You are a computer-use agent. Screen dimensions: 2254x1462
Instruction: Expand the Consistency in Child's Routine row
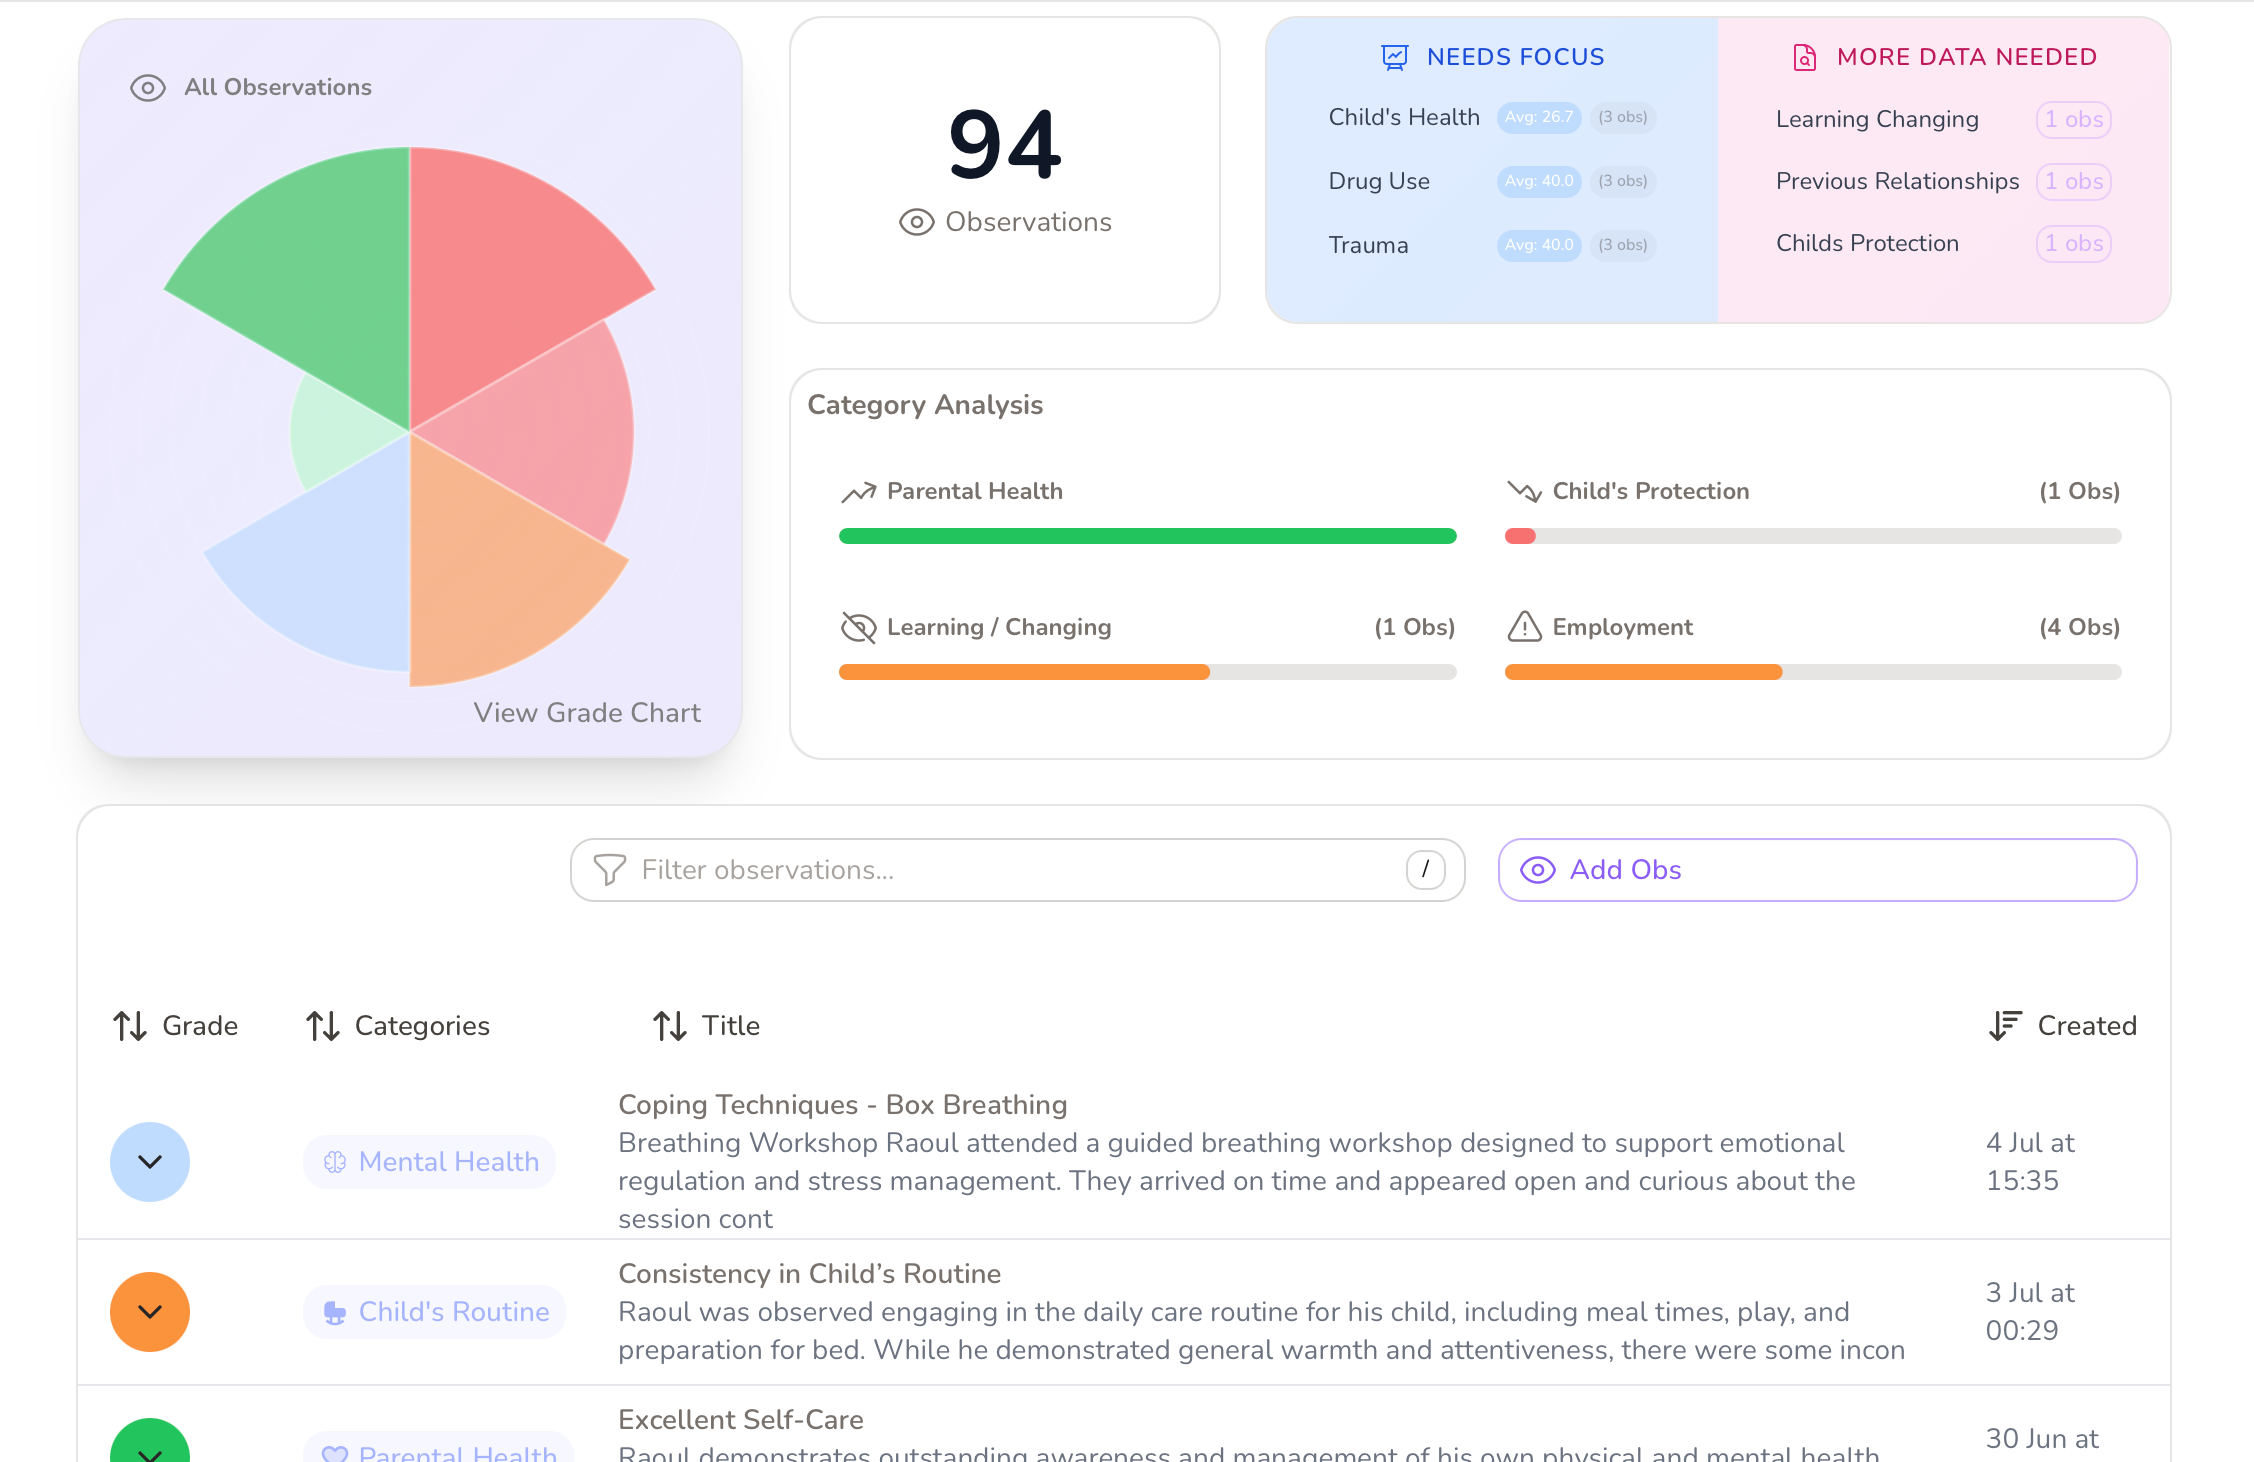[149, 1311]
